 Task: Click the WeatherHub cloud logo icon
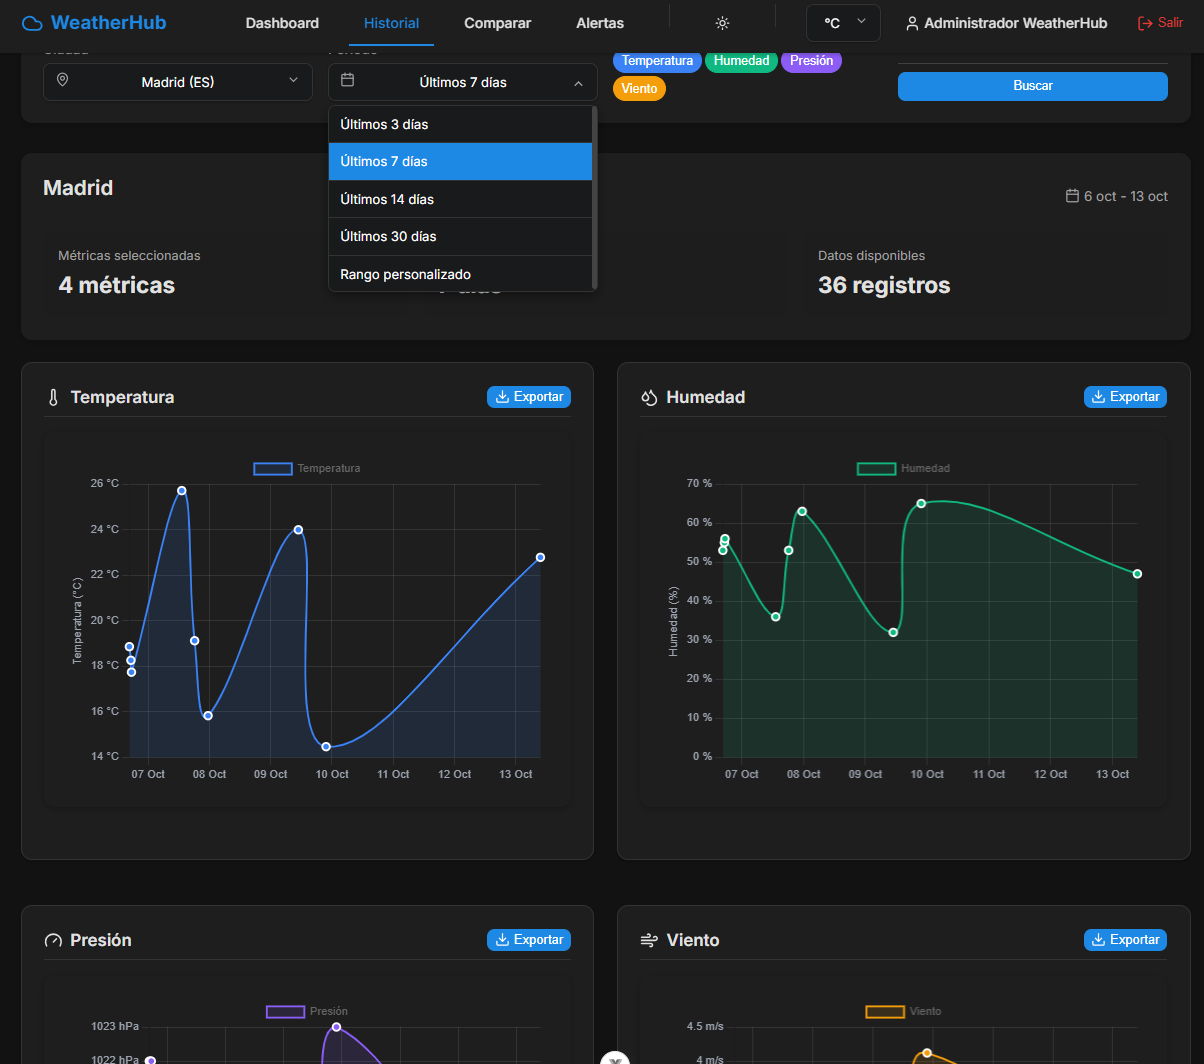(x=32, y=23)
